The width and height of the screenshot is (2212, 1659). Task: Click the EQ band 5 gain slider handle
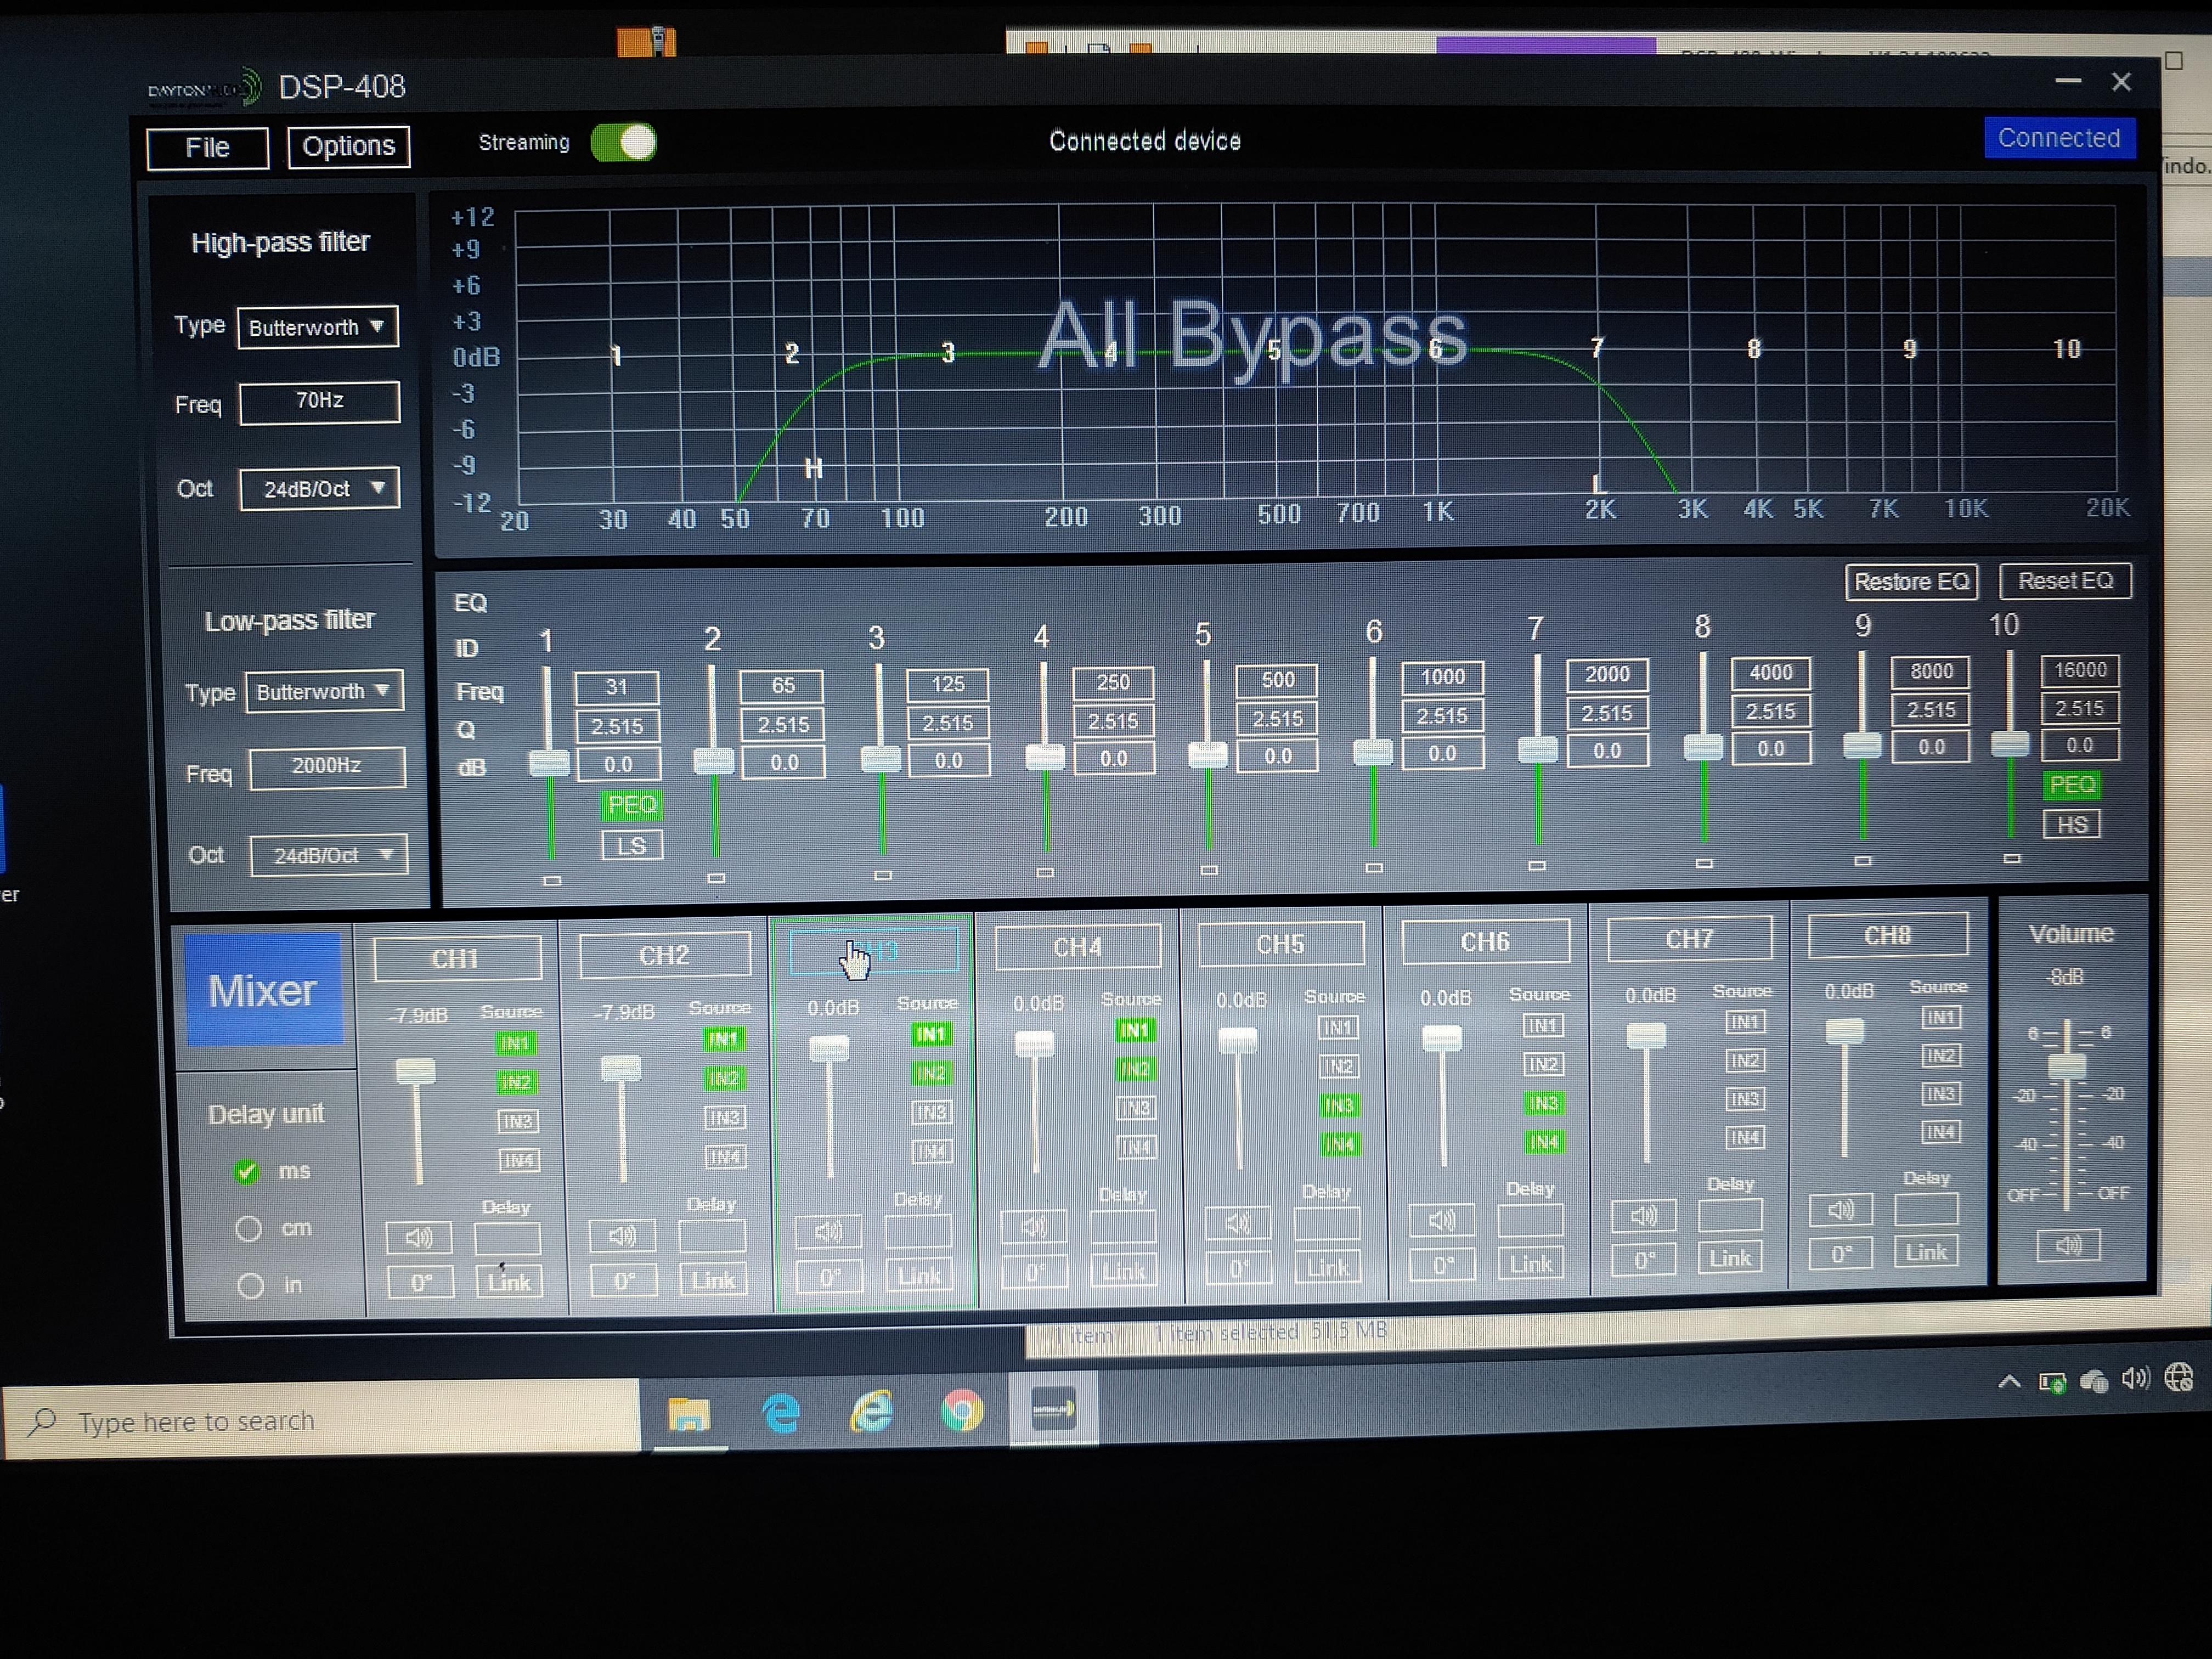(x=1207, y=755)
